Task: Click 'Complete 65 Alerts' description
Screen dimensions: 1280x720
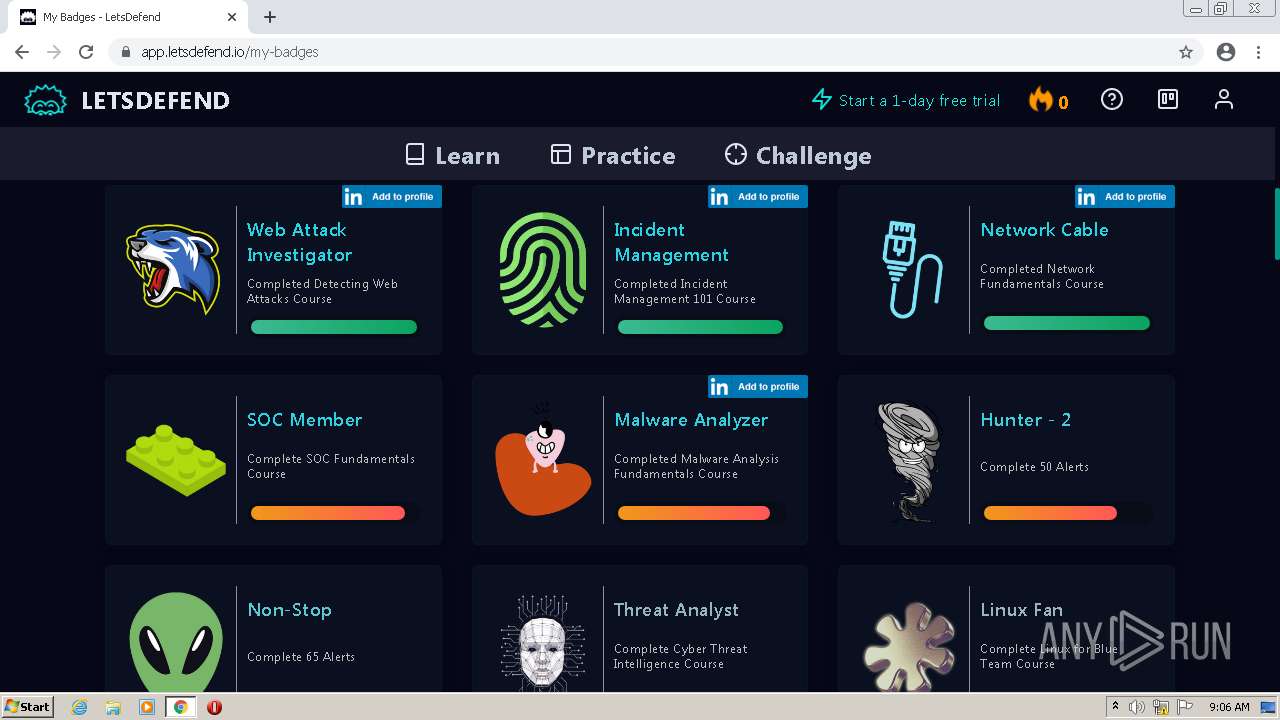Action: click(x=301, y=657)
